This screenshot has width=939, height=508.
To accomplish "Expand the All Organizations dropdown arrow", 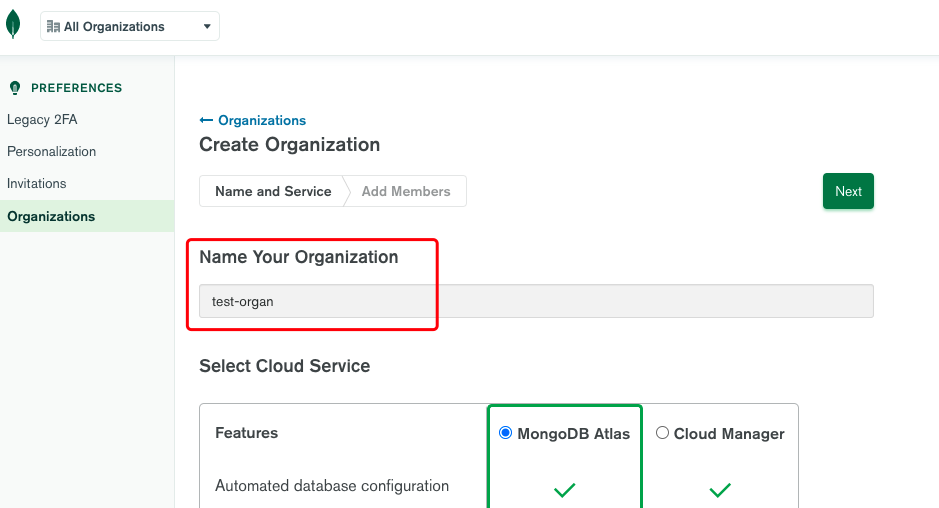I will pos(207,27).
